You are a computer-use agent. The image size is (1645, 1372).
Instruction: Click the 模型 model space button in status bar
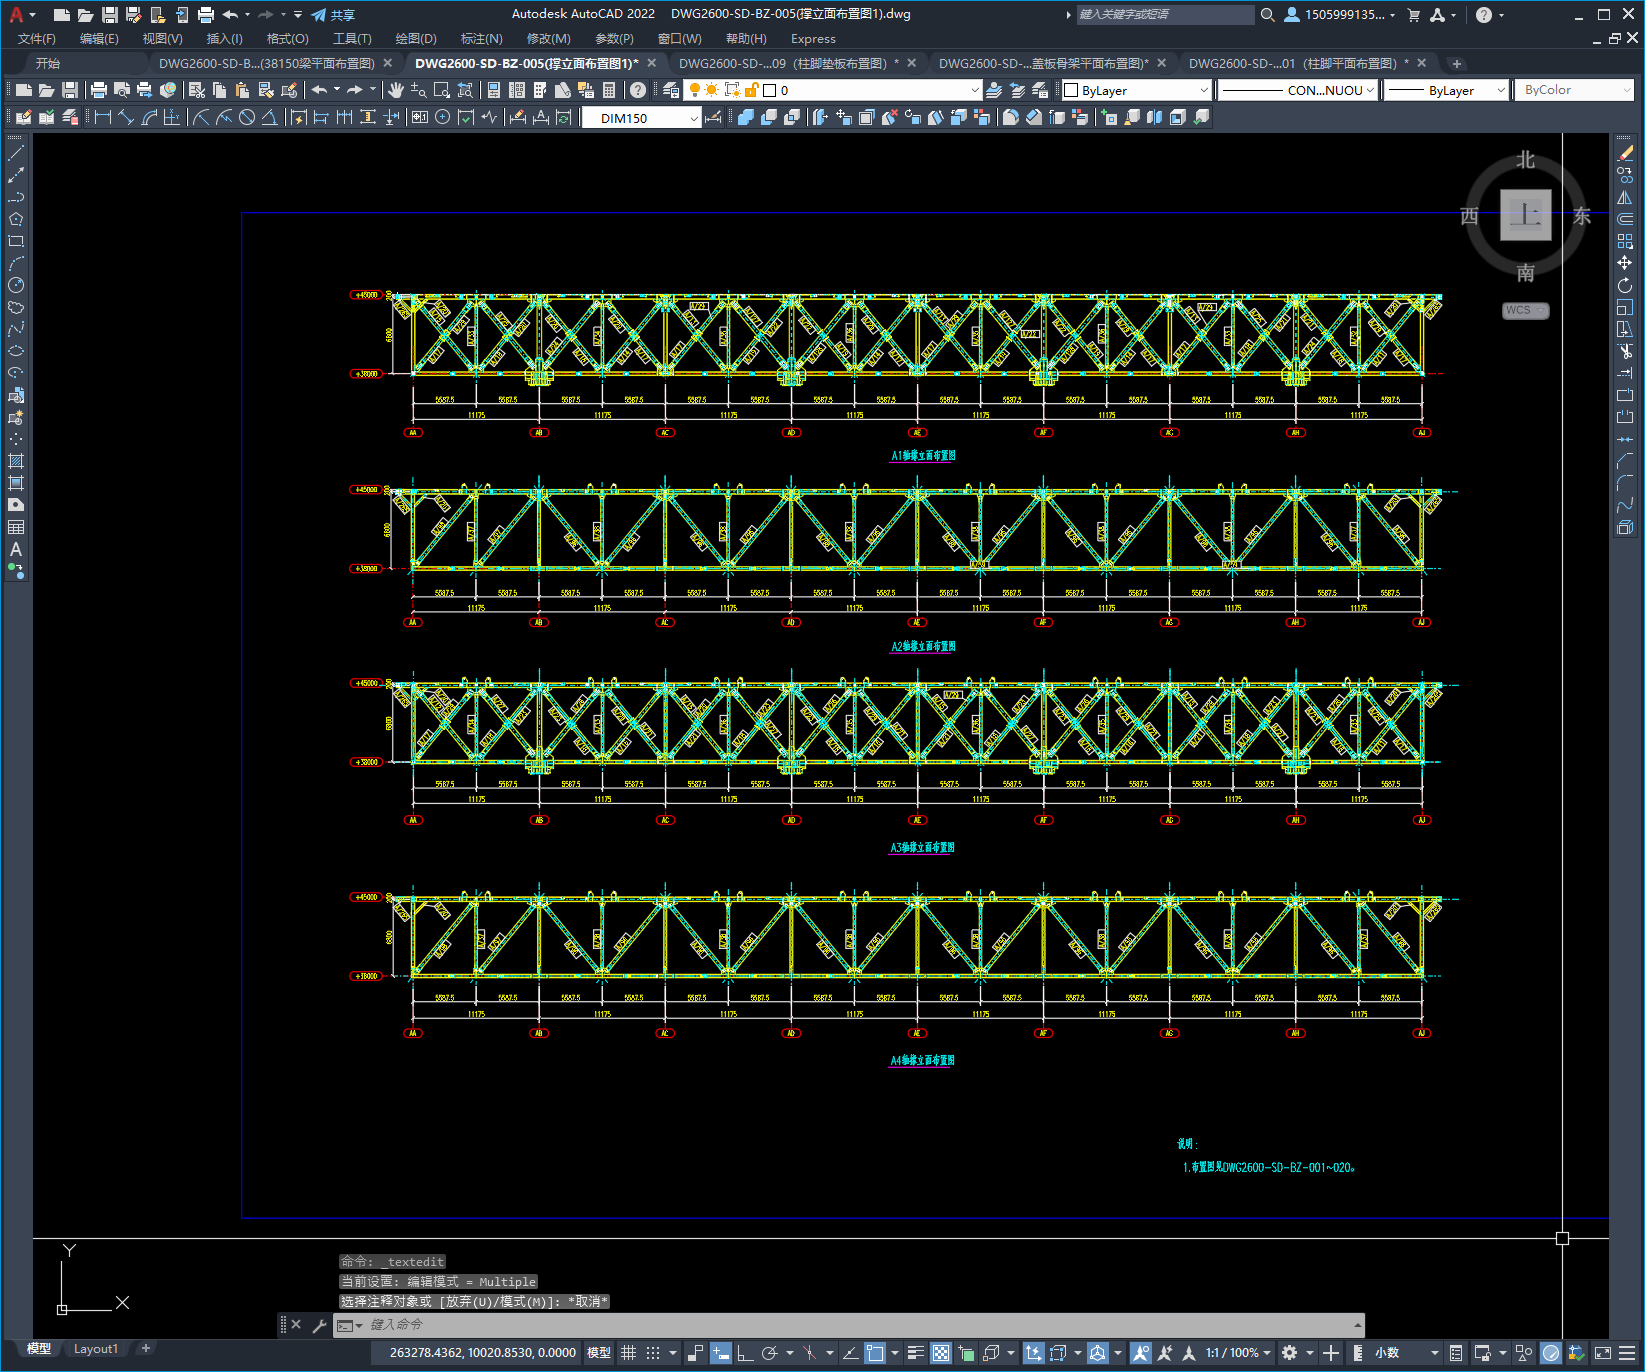[x=599, y=1353]
